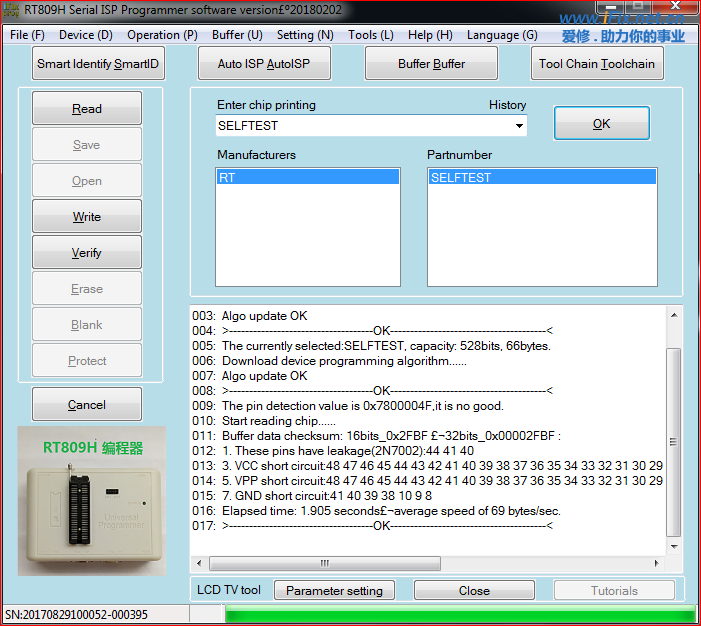Click the log horizontal scrollbar right arrow
Screen dimensions: 701x626
(x=658, y=563)
